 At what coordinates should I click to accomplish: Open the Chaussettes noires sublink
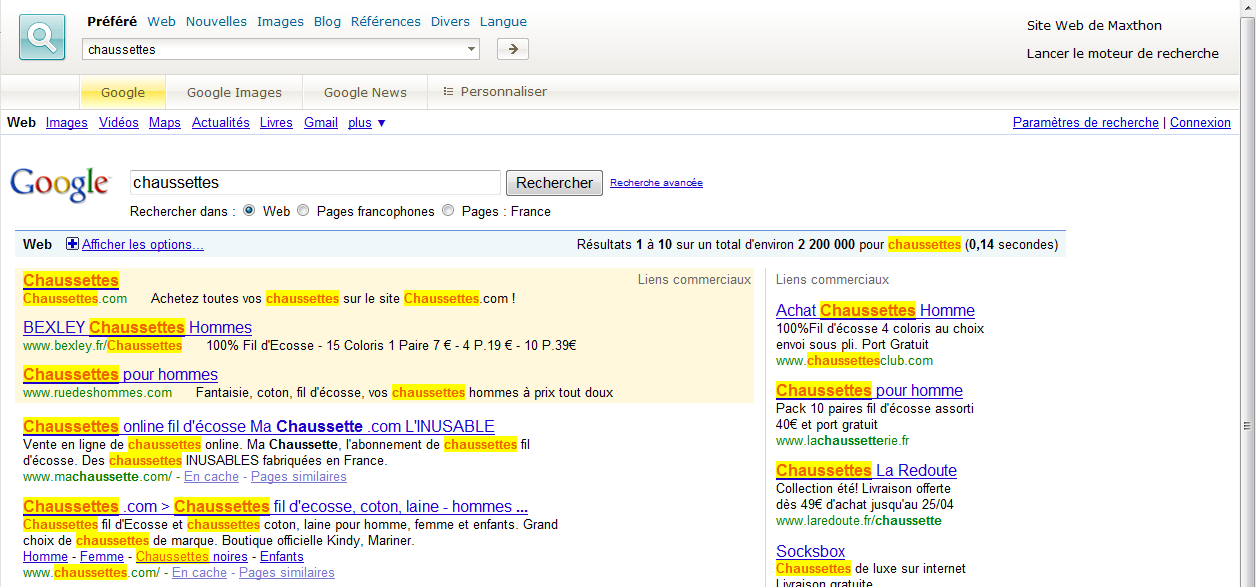192,557
